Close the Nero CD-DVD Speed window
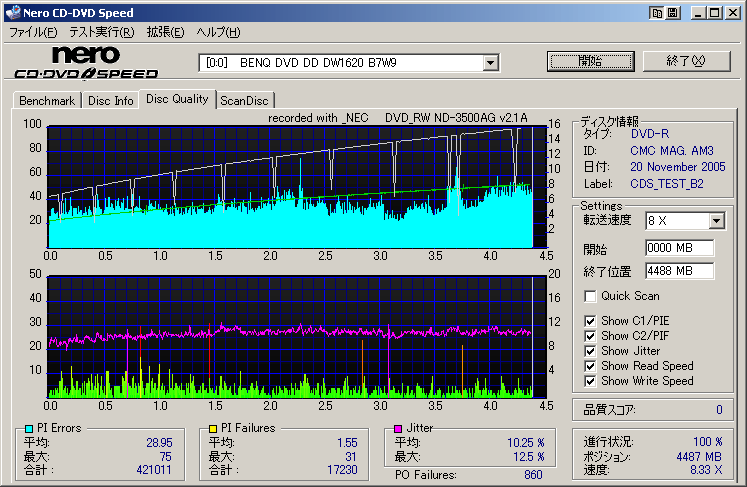The width and height of the screenshot is (747, 487). (x=732, y=13)
